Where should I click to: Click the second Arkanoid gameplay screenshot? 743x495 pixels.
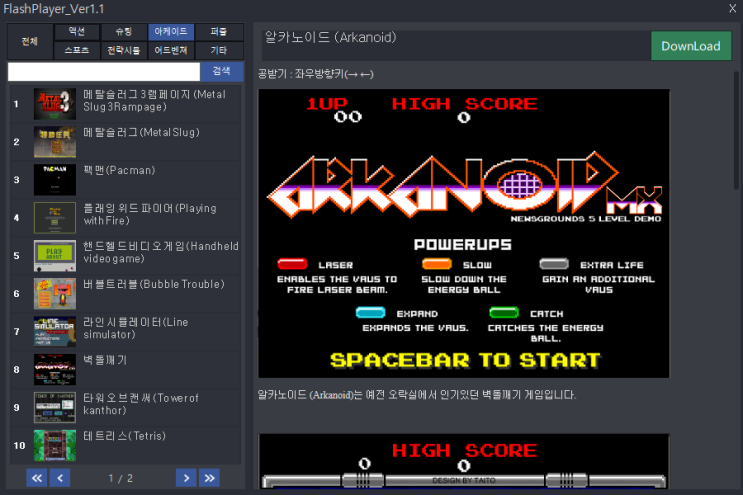(464, 461)
